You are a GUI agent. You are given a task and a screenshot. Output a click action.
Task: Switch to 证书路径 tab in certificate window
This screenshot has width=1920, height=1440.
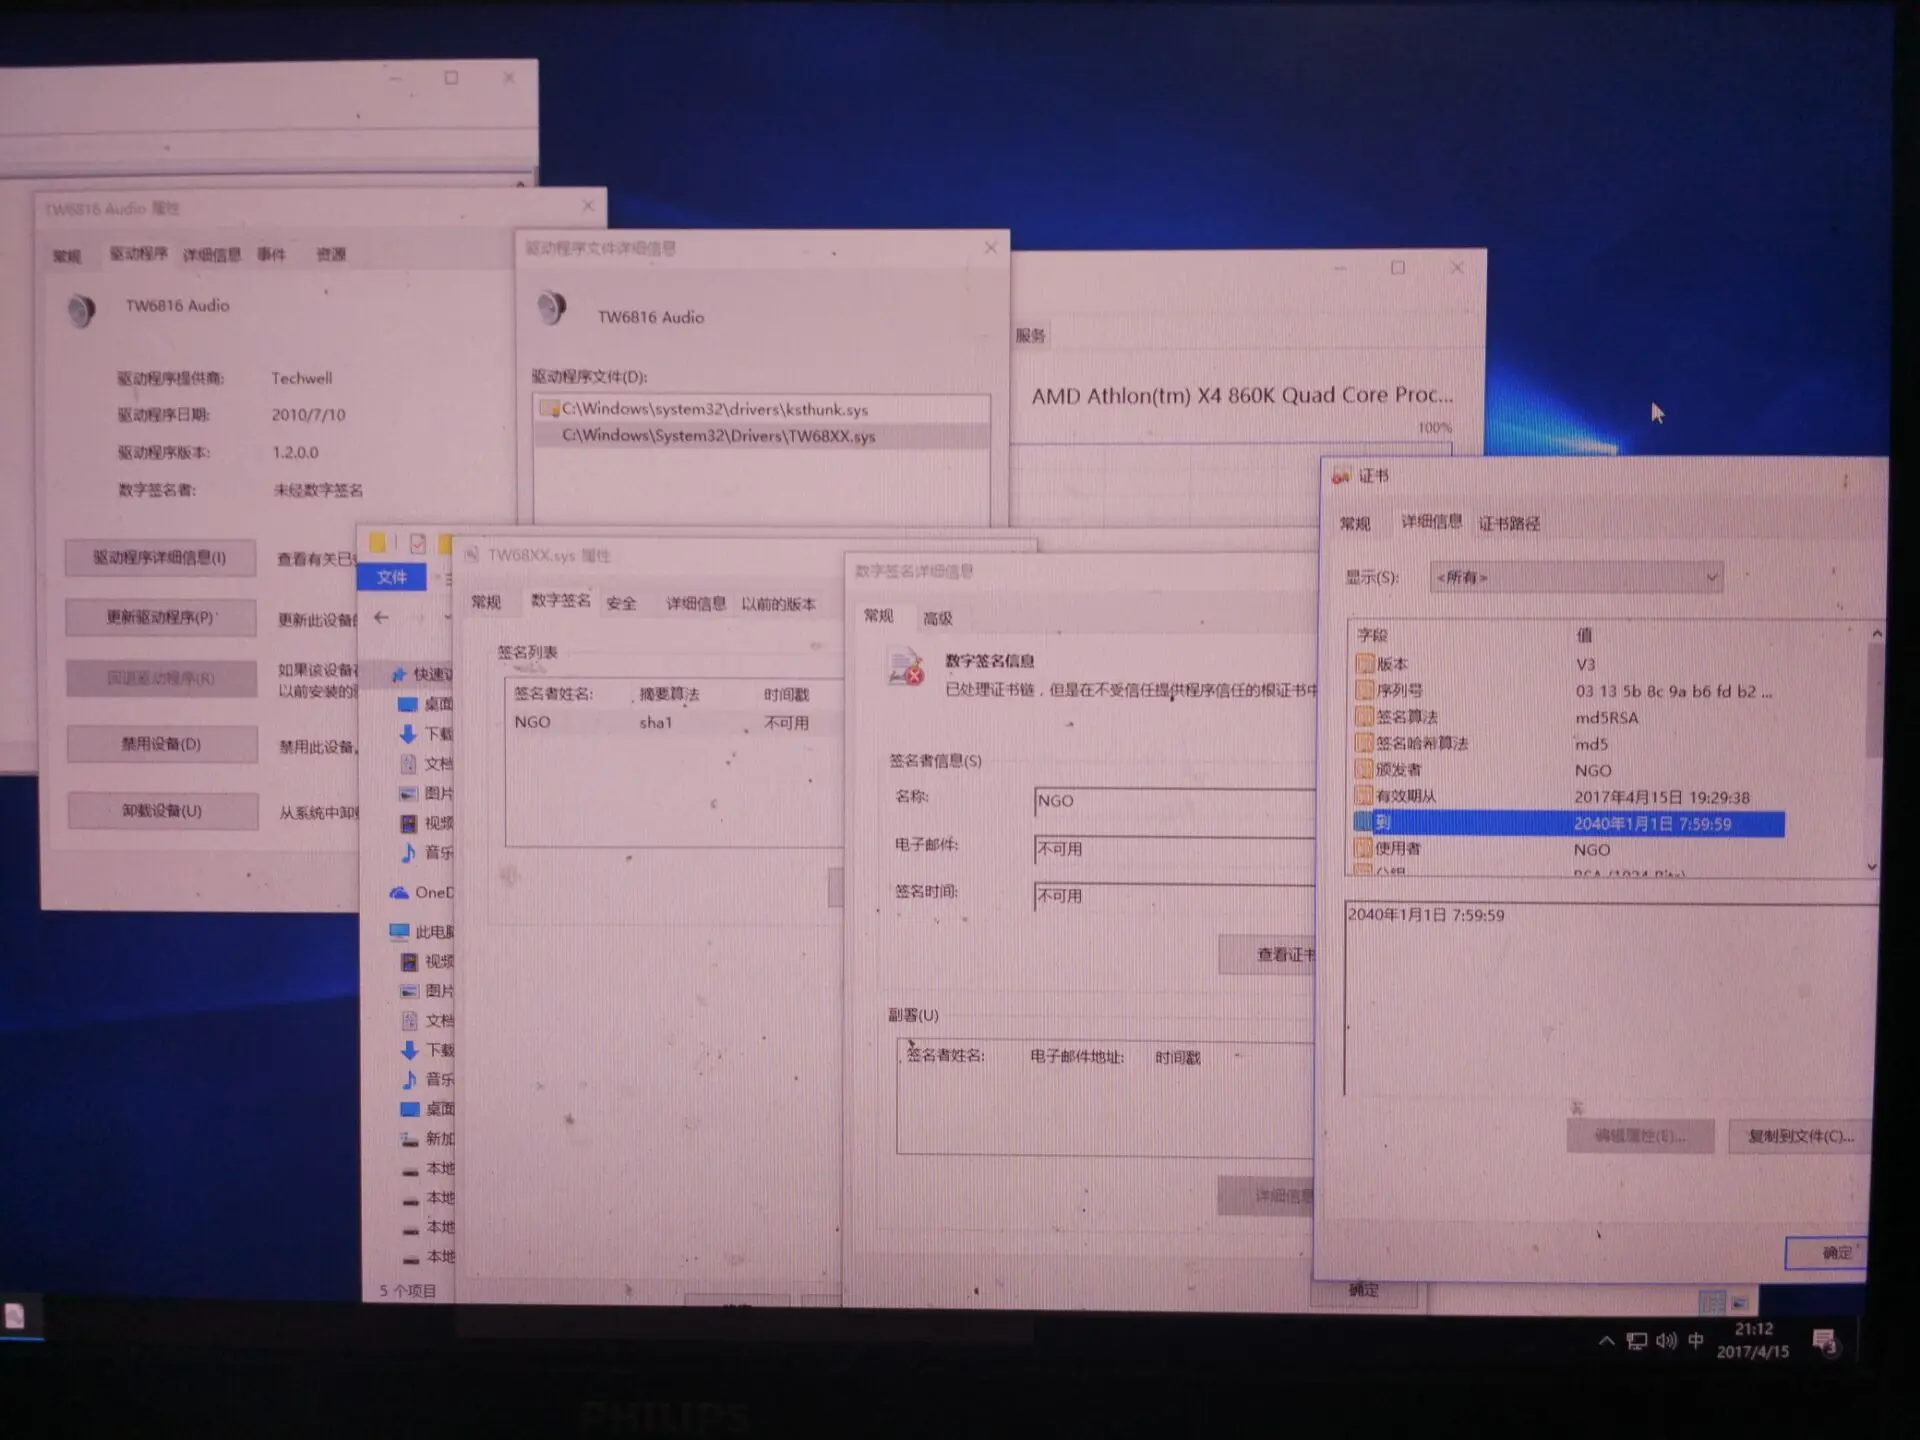coord(1509,523)
